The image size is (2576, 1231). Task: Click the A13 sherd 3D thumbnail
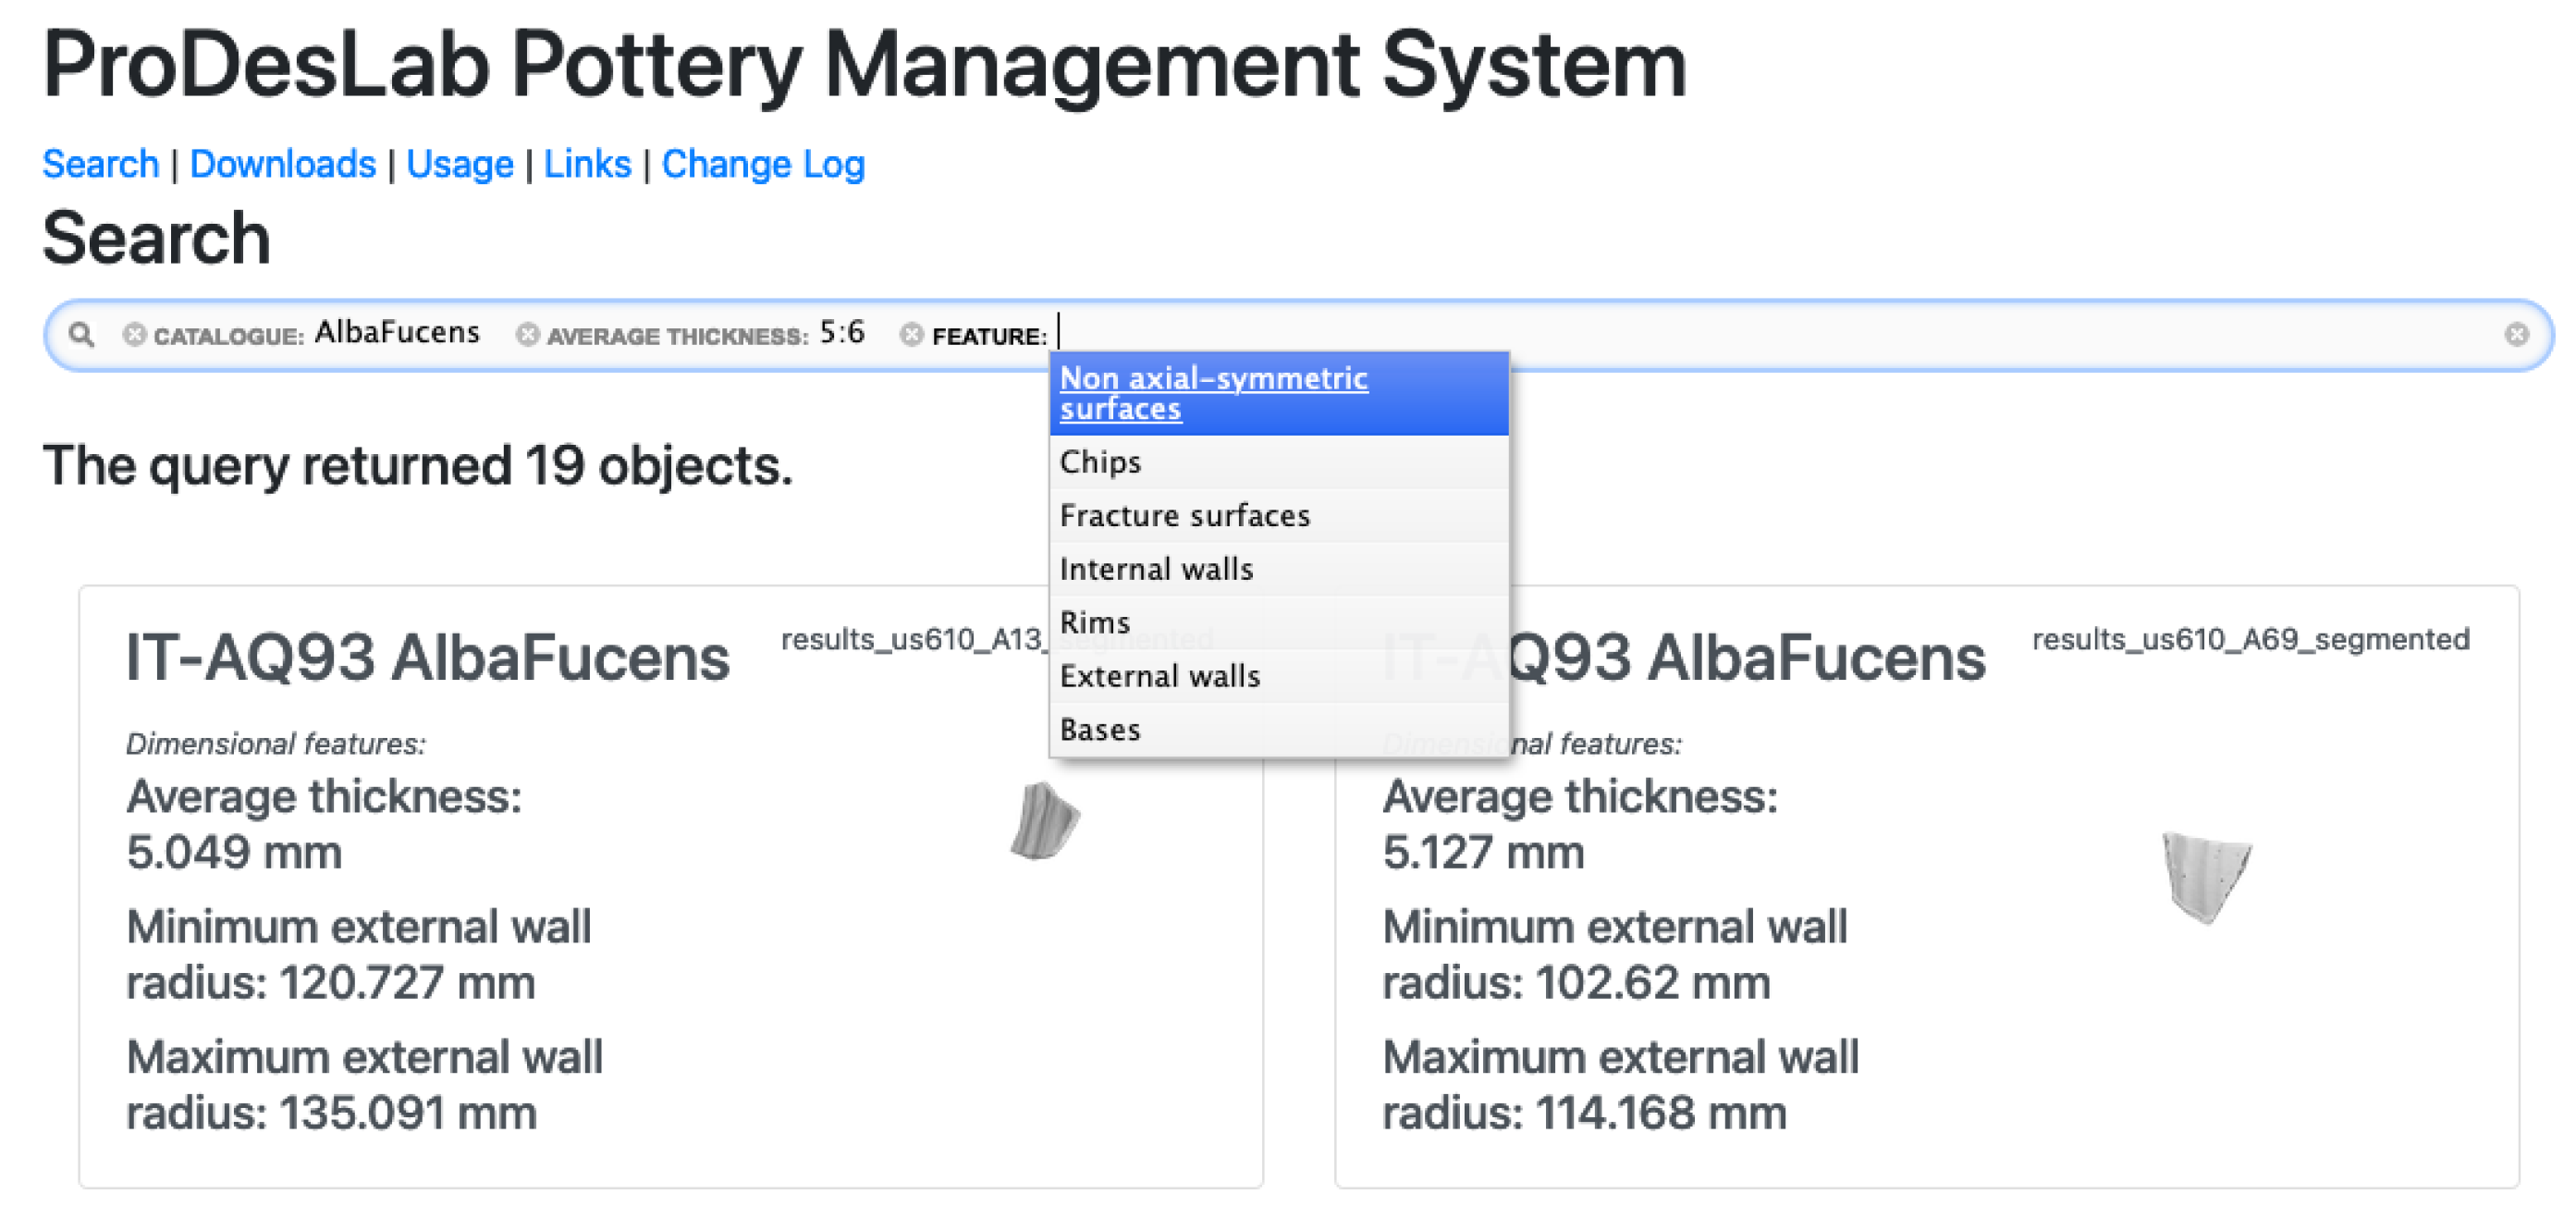point(1044,822)
